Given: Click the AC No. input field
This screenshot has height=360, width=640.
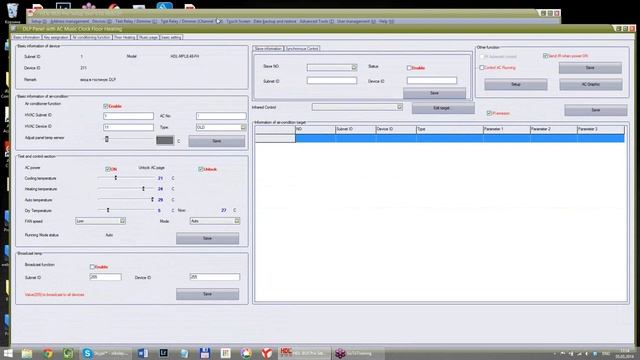Looking at the screenshot, I should [221, 116].
